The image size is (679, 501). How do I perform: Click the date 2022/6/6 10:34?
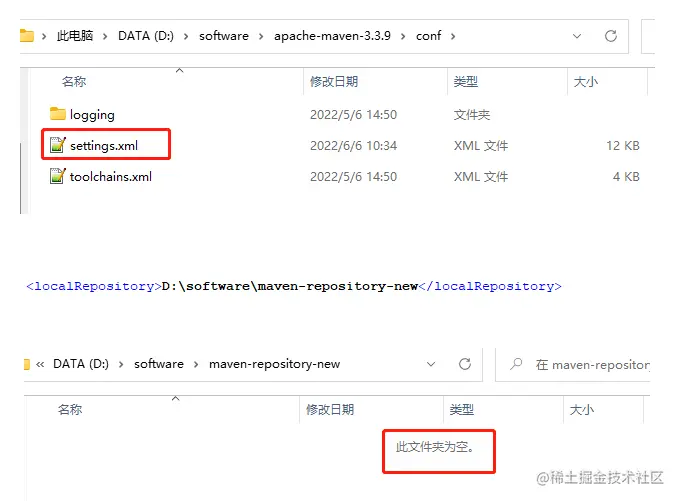tap(353, 145)
